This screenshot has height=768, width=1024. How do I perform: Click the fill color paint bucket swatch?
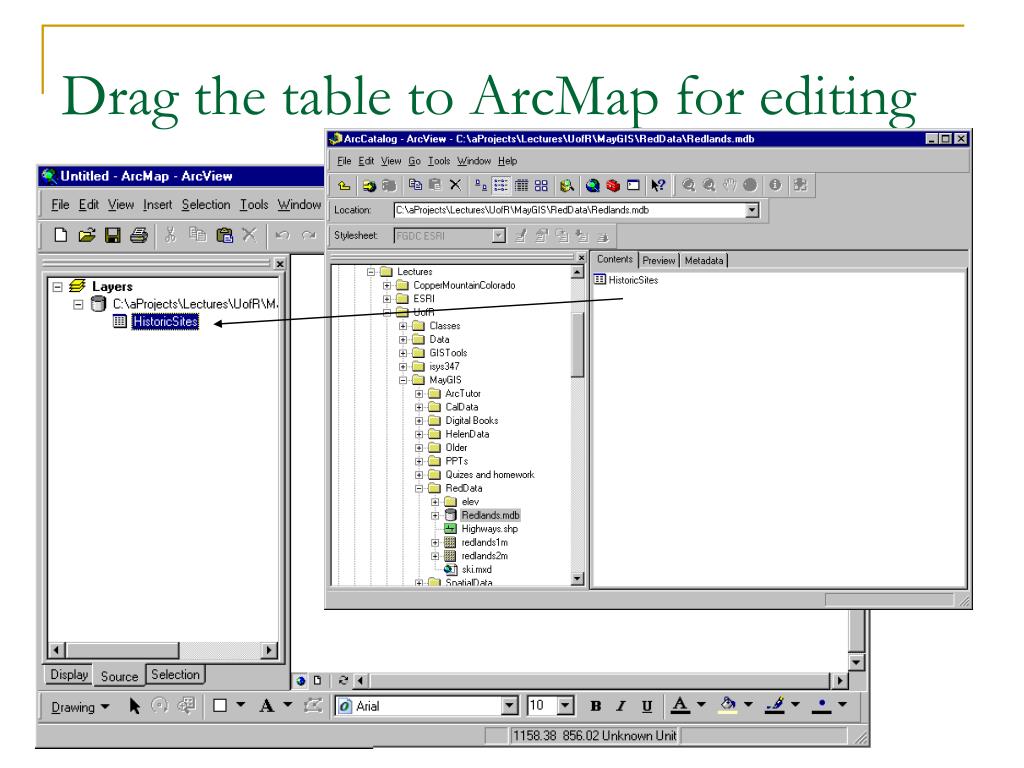click(728, 705)
